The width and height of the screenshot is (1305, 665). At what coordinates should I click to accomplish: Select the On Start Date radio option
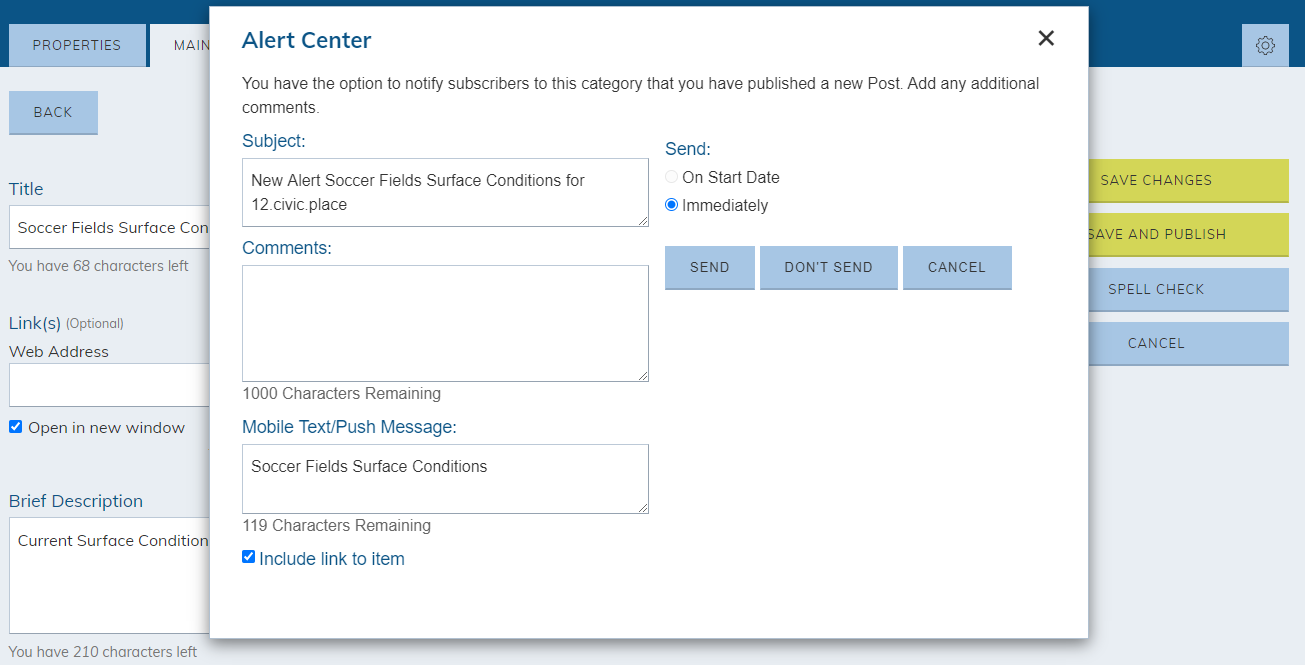(x=672, y=177)
